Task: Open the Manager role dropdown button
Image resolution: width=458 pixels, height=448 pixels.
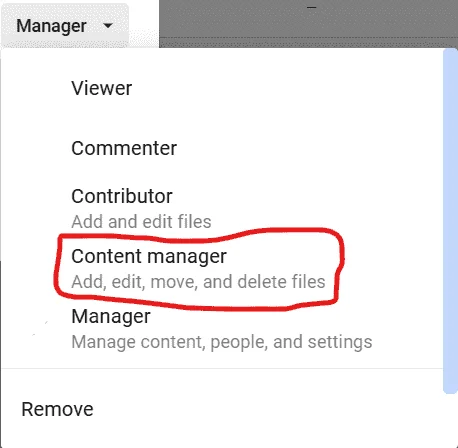Action: tap(65, 26)
